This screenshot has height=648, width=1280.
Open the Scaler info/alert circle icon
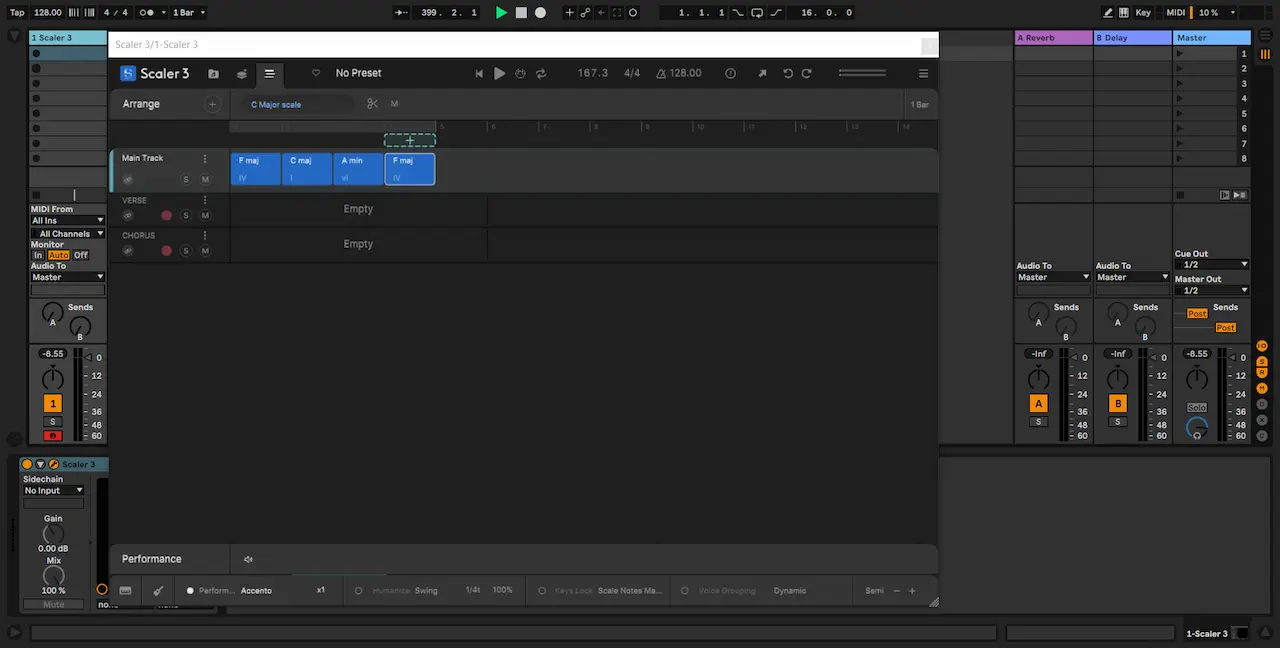click(x=730, y=73)
